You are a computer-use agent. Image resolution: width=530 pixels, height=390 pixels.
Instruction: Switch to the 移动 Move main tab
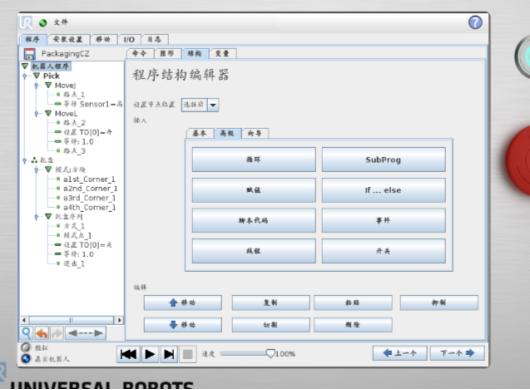coord(103,39)
